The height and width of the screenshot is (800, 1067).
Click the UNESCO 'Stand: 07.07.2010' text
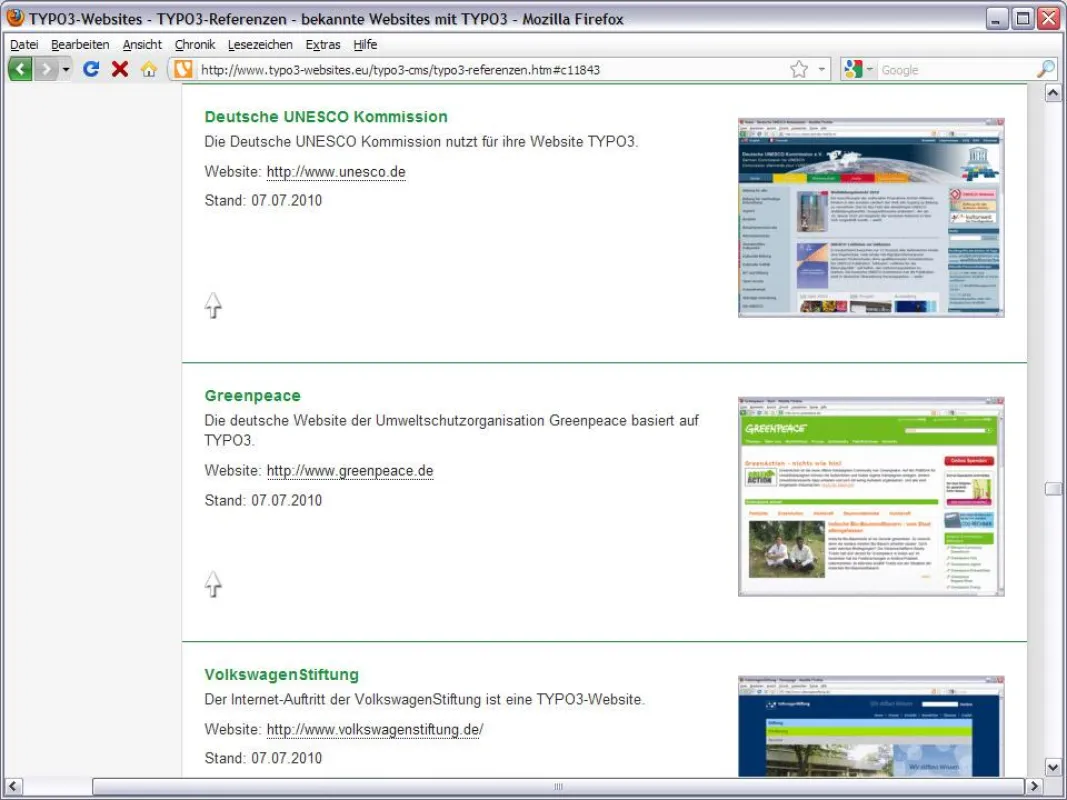(263, 201)
